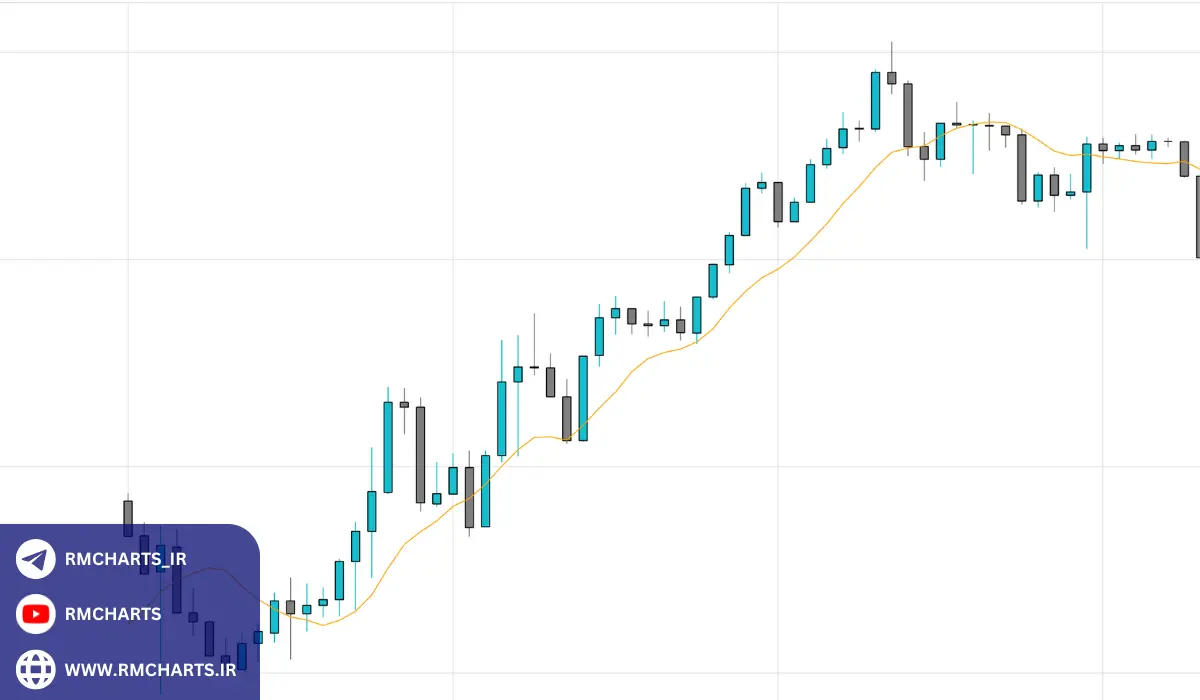Image resolution: width=1200 pixels, height=700 pixels.
Task: Select the doji with the tall upper wick mid-chart
Action: point(534,367)
